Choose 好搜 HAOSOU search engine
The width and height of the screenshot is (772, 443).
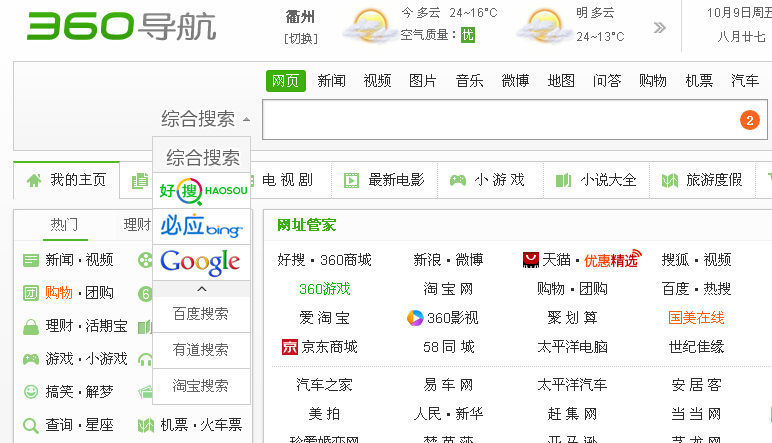coord(202,190)
